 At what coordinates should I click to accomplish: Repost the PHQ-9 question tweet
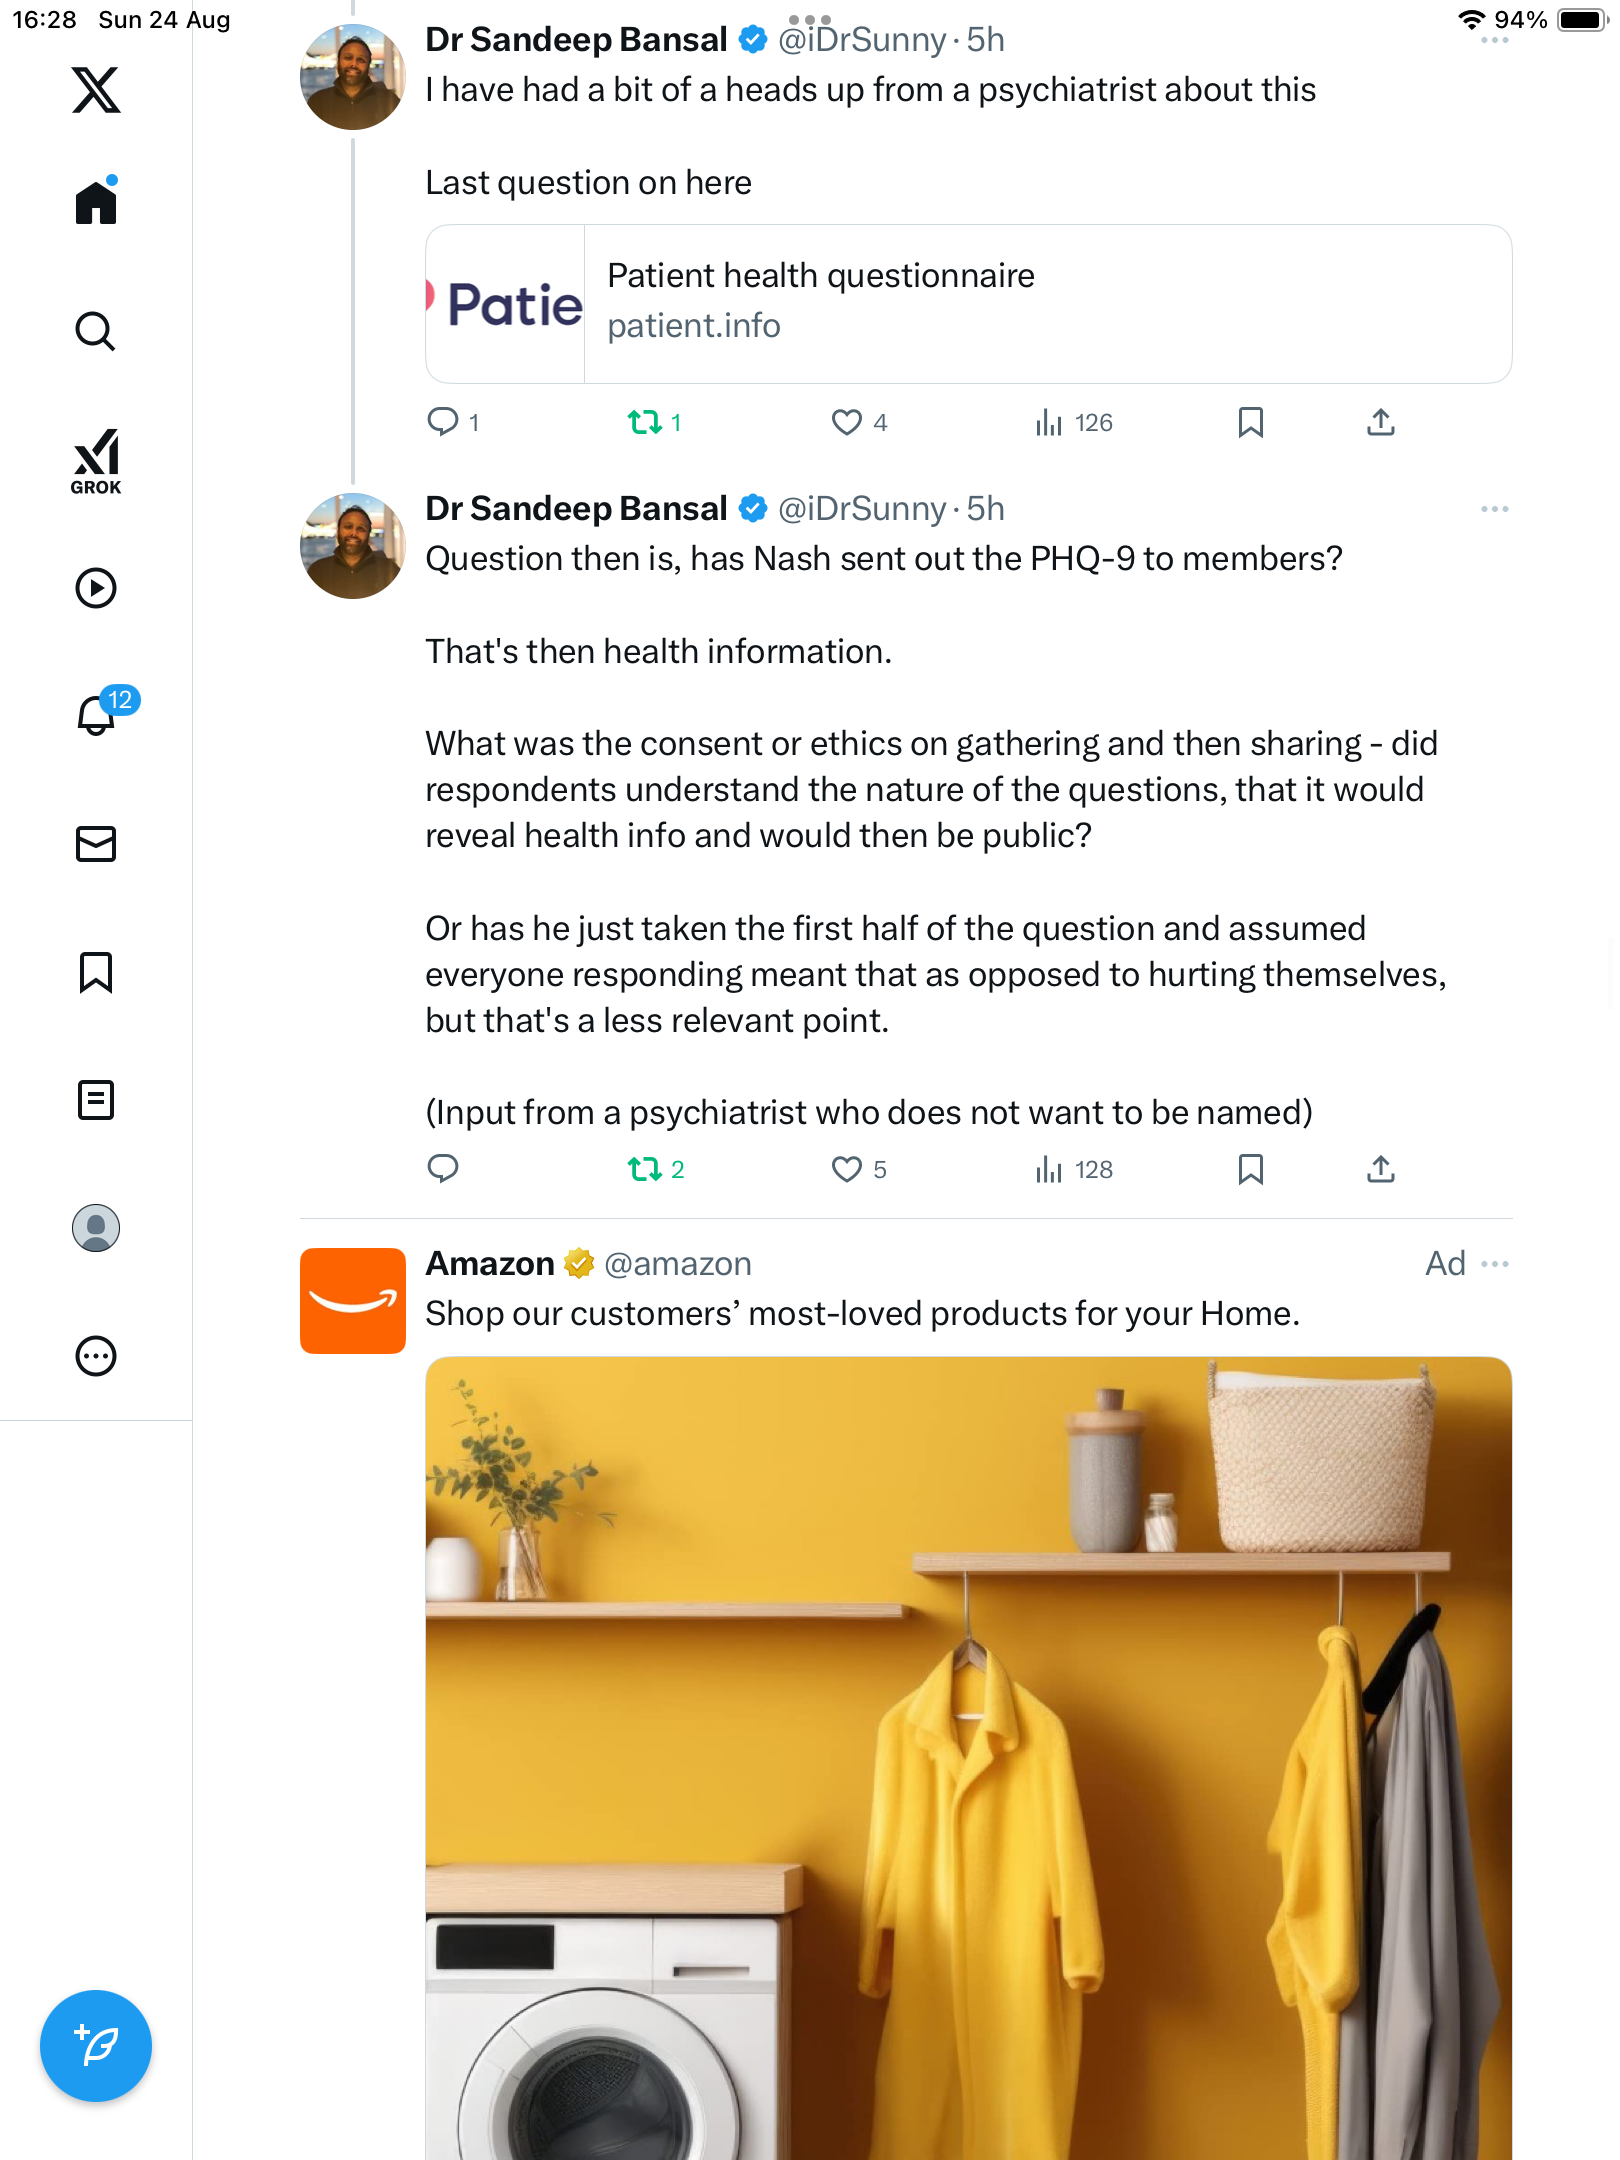[x=644, y=1169]
